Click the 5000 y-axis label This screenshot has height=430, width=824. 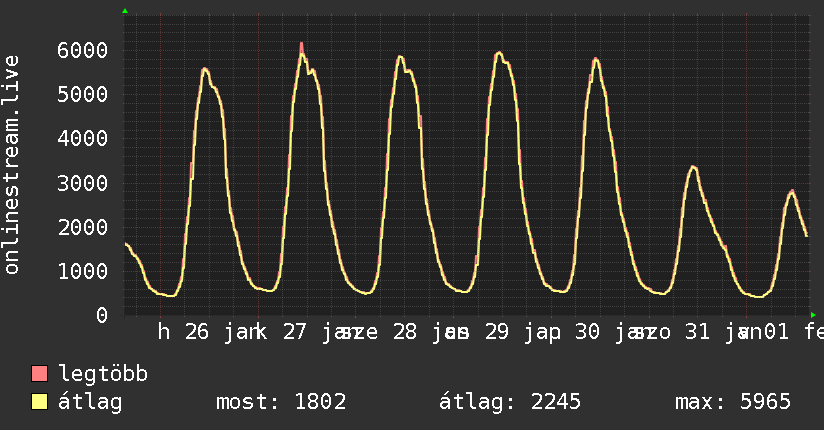coord(83,95)
